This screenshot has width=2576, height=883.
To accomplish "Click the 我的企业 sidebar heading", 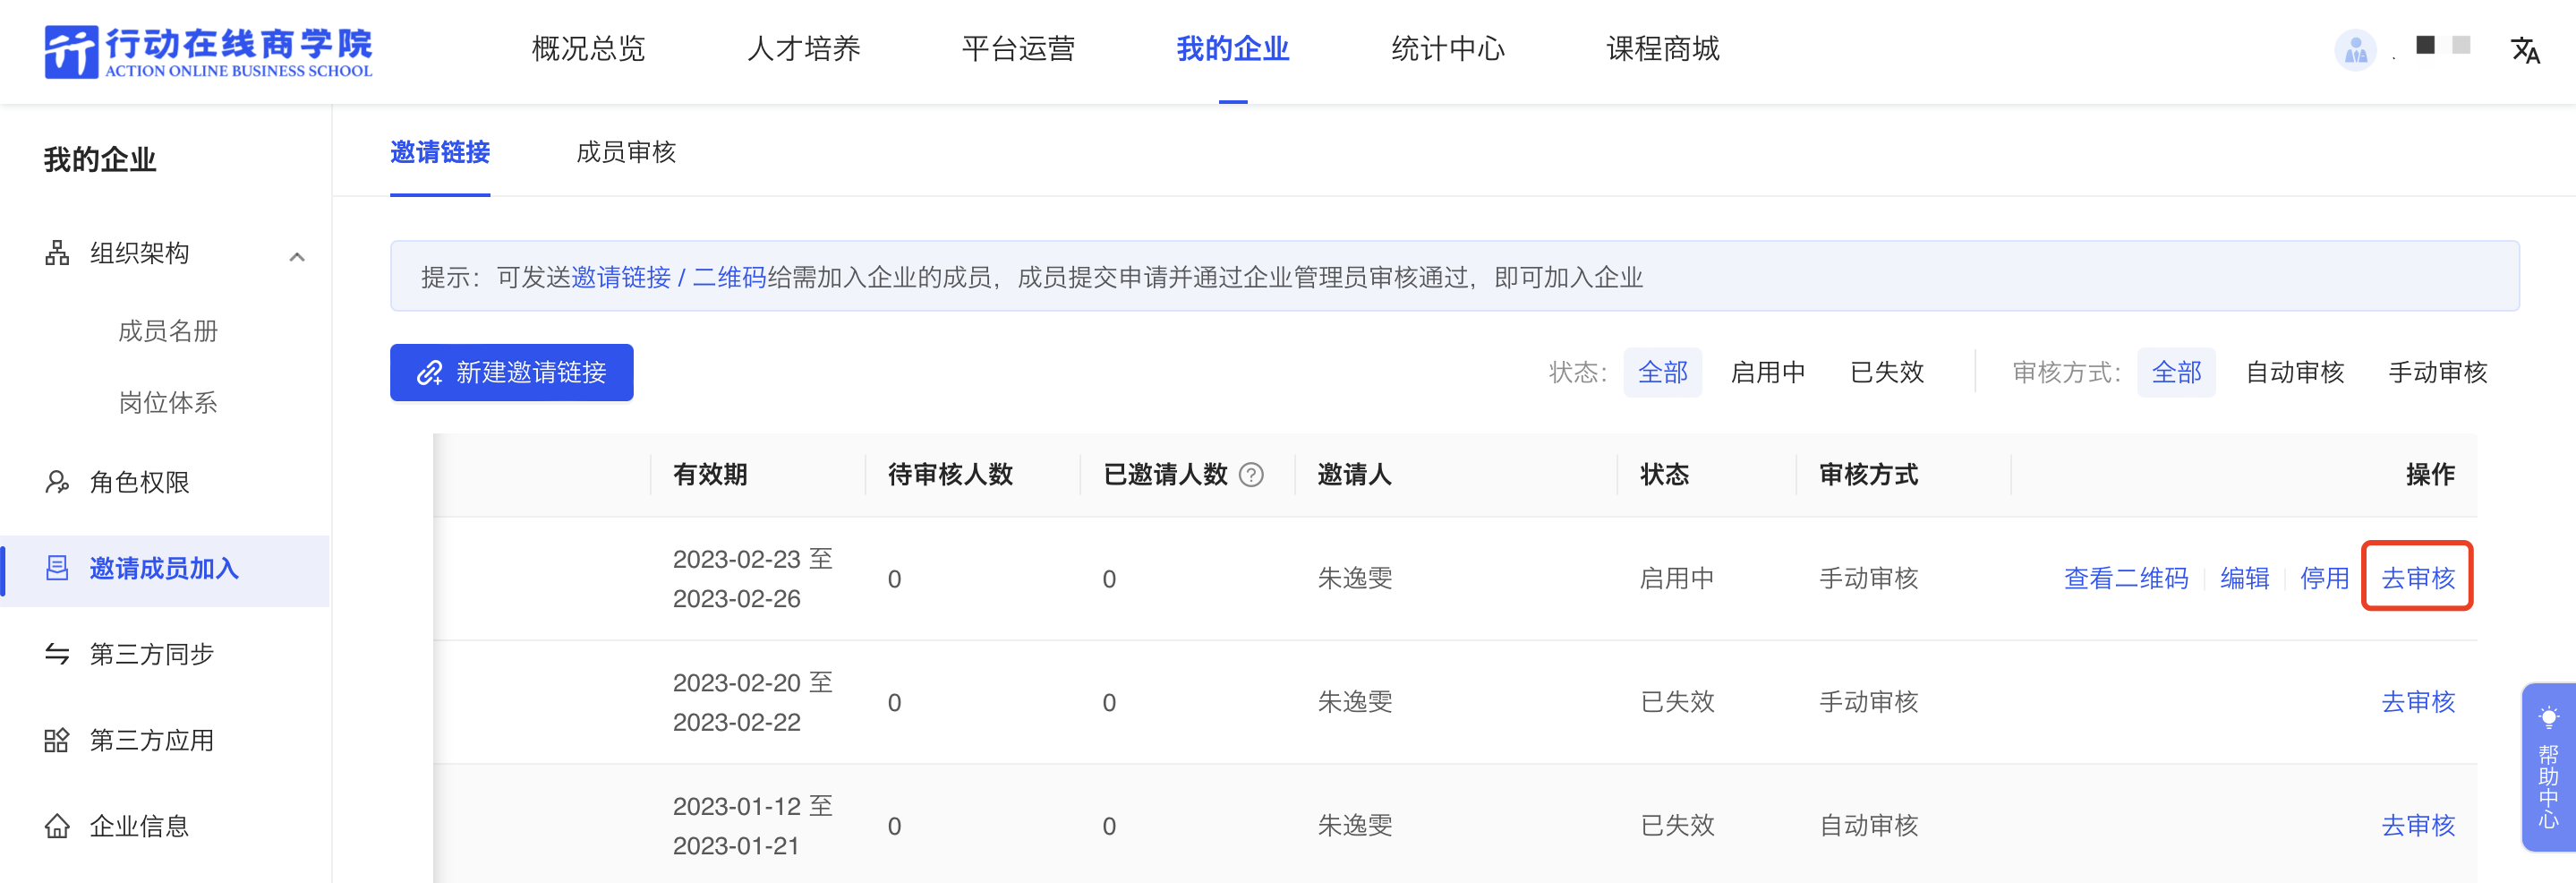I will [x=100, y=160].
